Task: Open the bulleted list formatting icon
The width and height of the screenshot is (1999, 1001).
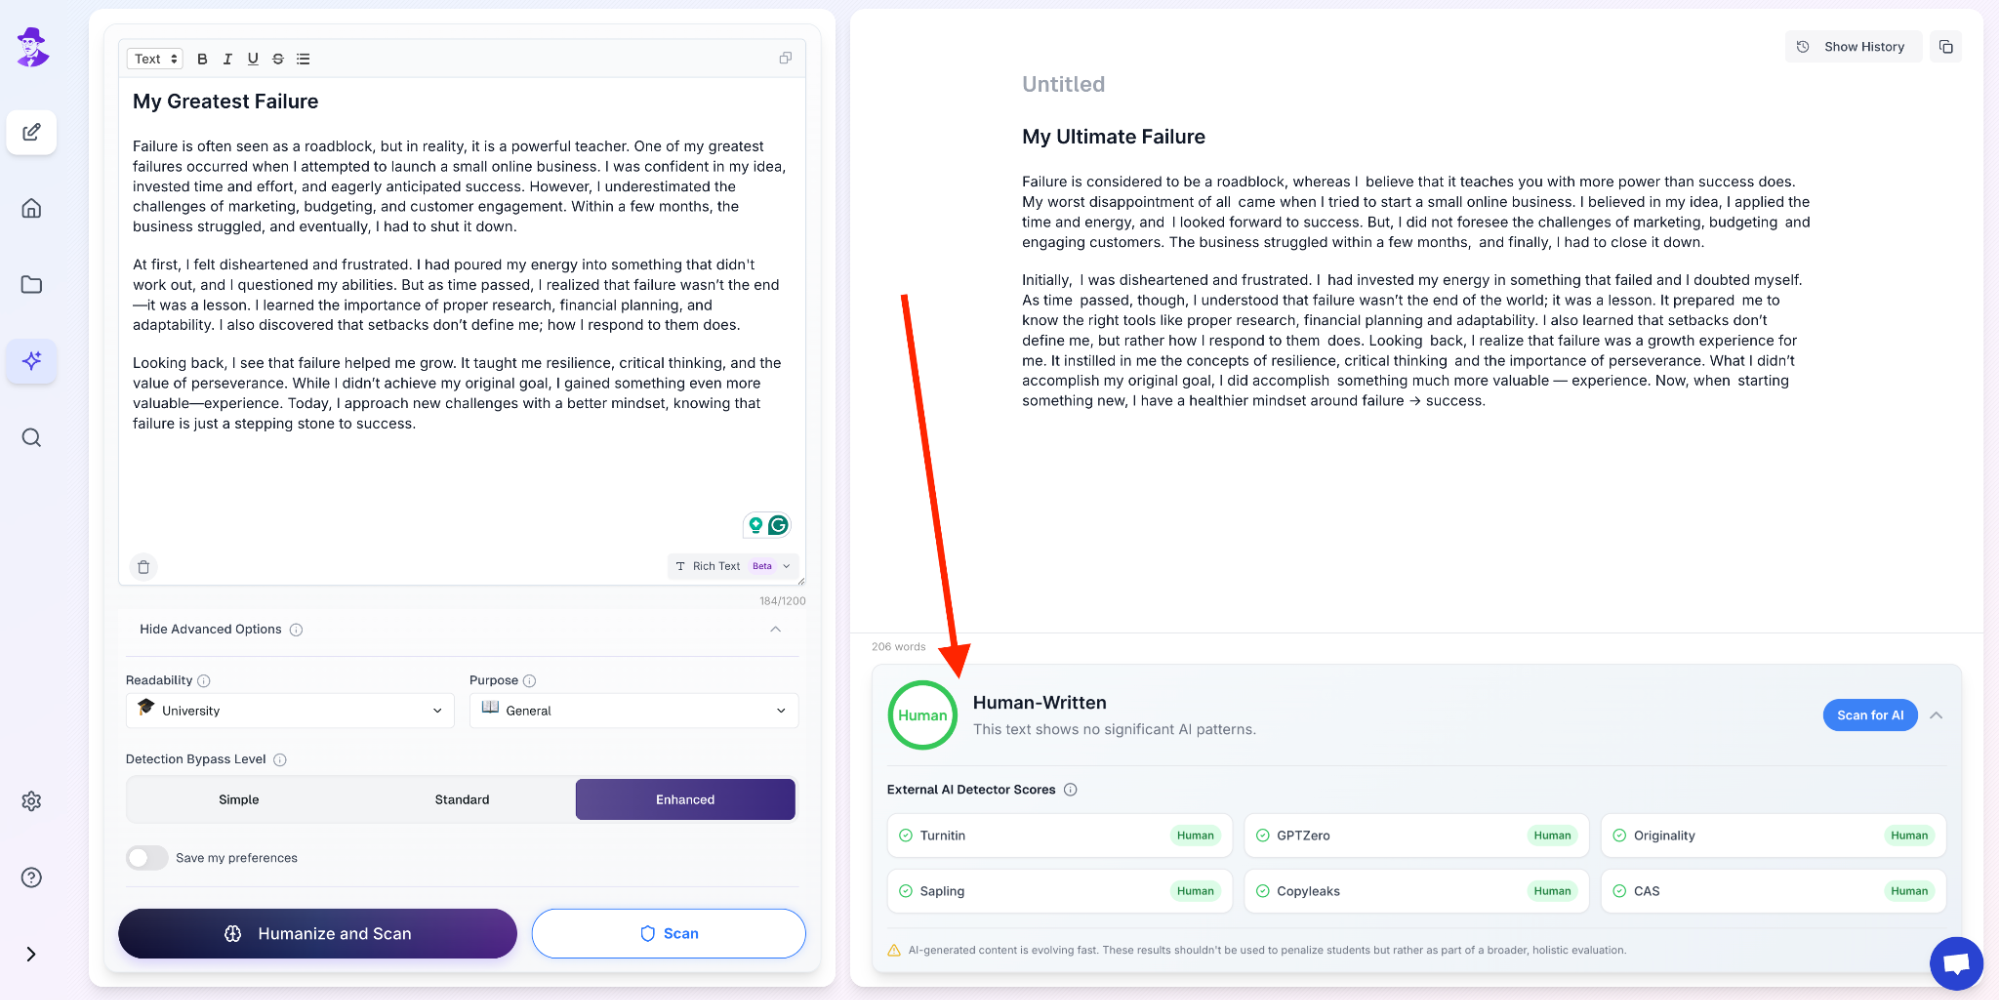Action: (x=303, y=58)
